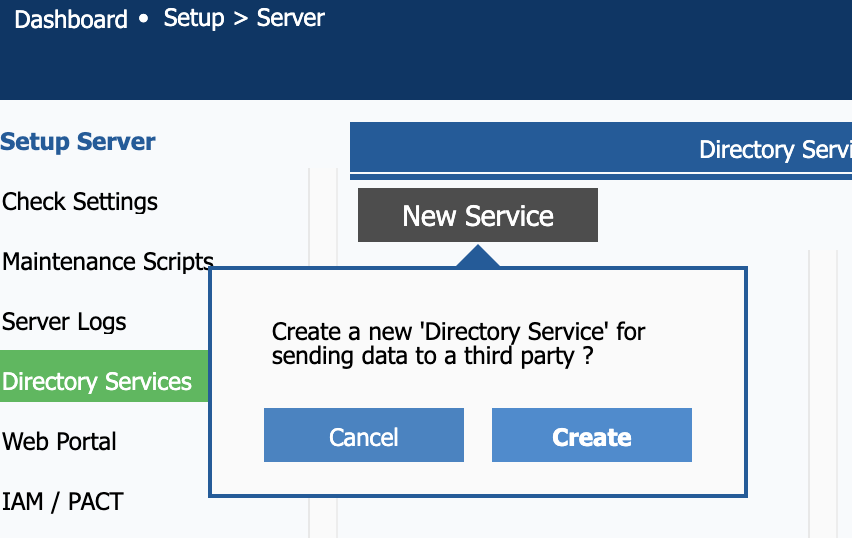Click the Setup breadcrumb link
The height and width of the screenshot is (538, 852).
click(193, 18)
